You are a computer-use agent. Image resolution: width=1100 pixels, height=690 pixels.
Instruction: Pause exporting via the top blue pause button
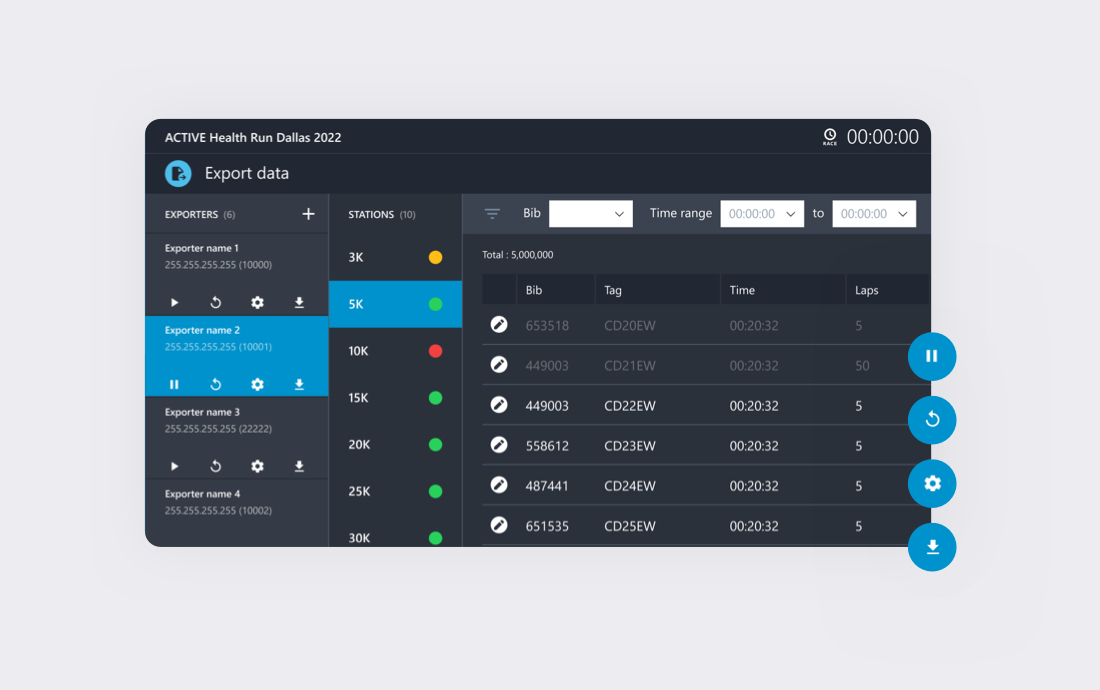click(x=932, y=356)
